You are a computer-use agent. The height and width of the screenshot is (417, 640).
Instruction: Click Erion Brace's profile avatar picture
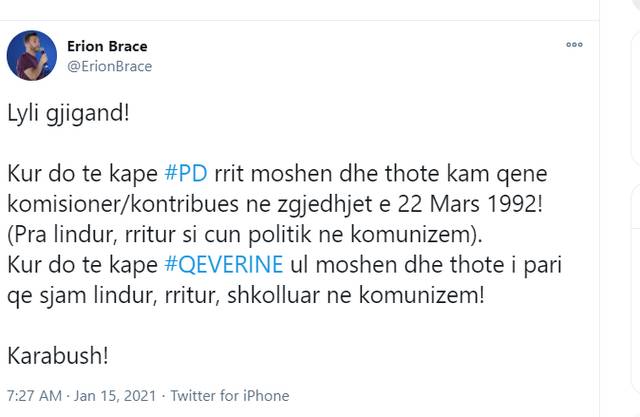(32, 55)
